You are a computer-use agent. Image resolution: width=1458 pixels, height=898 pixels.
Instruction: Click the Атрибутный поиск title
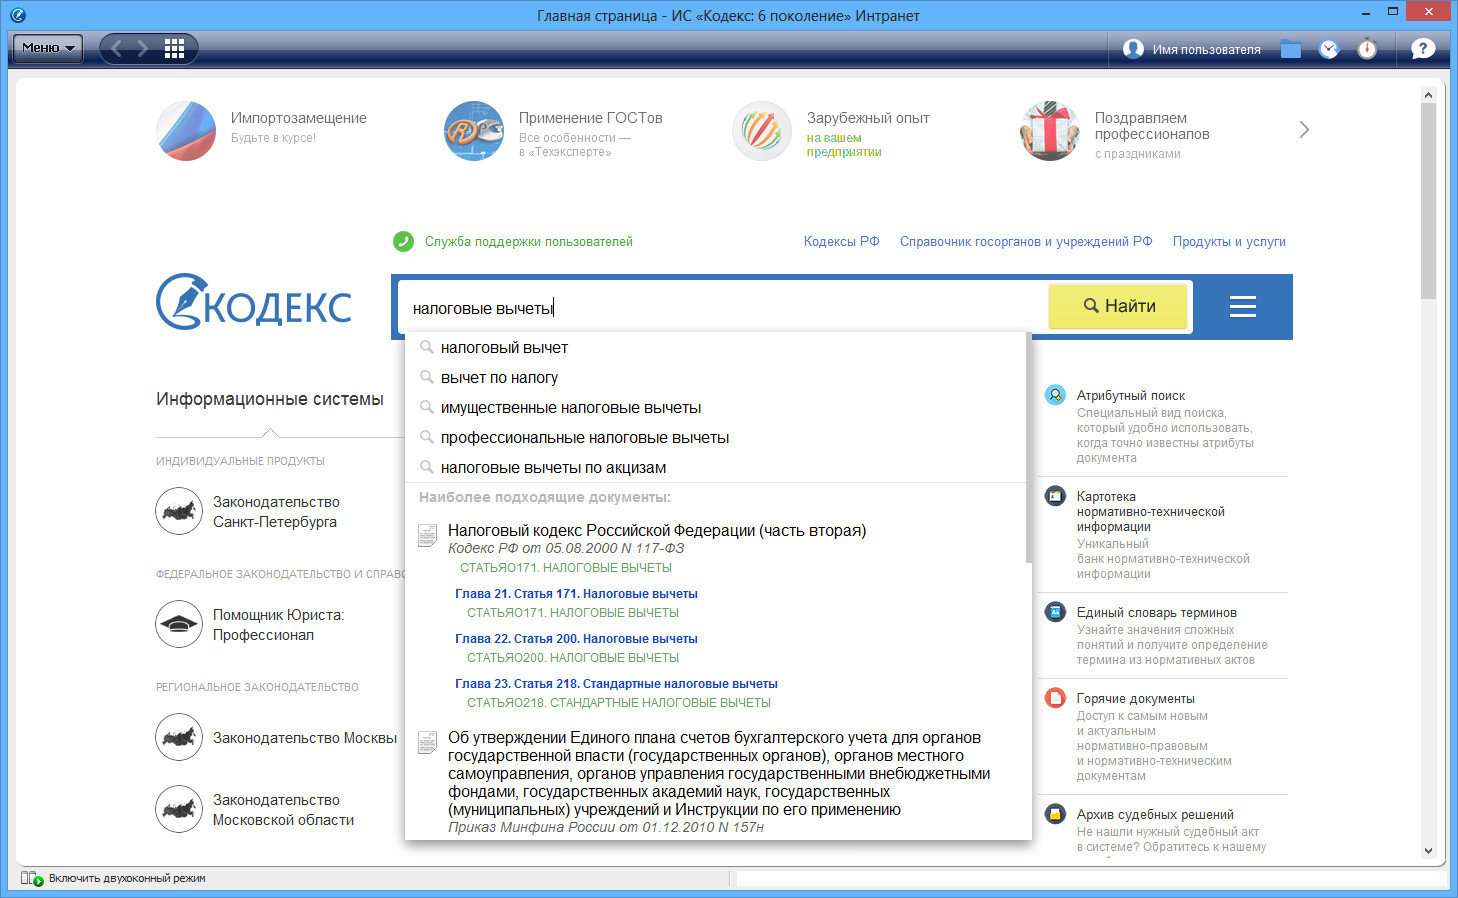coord(1130,396)
